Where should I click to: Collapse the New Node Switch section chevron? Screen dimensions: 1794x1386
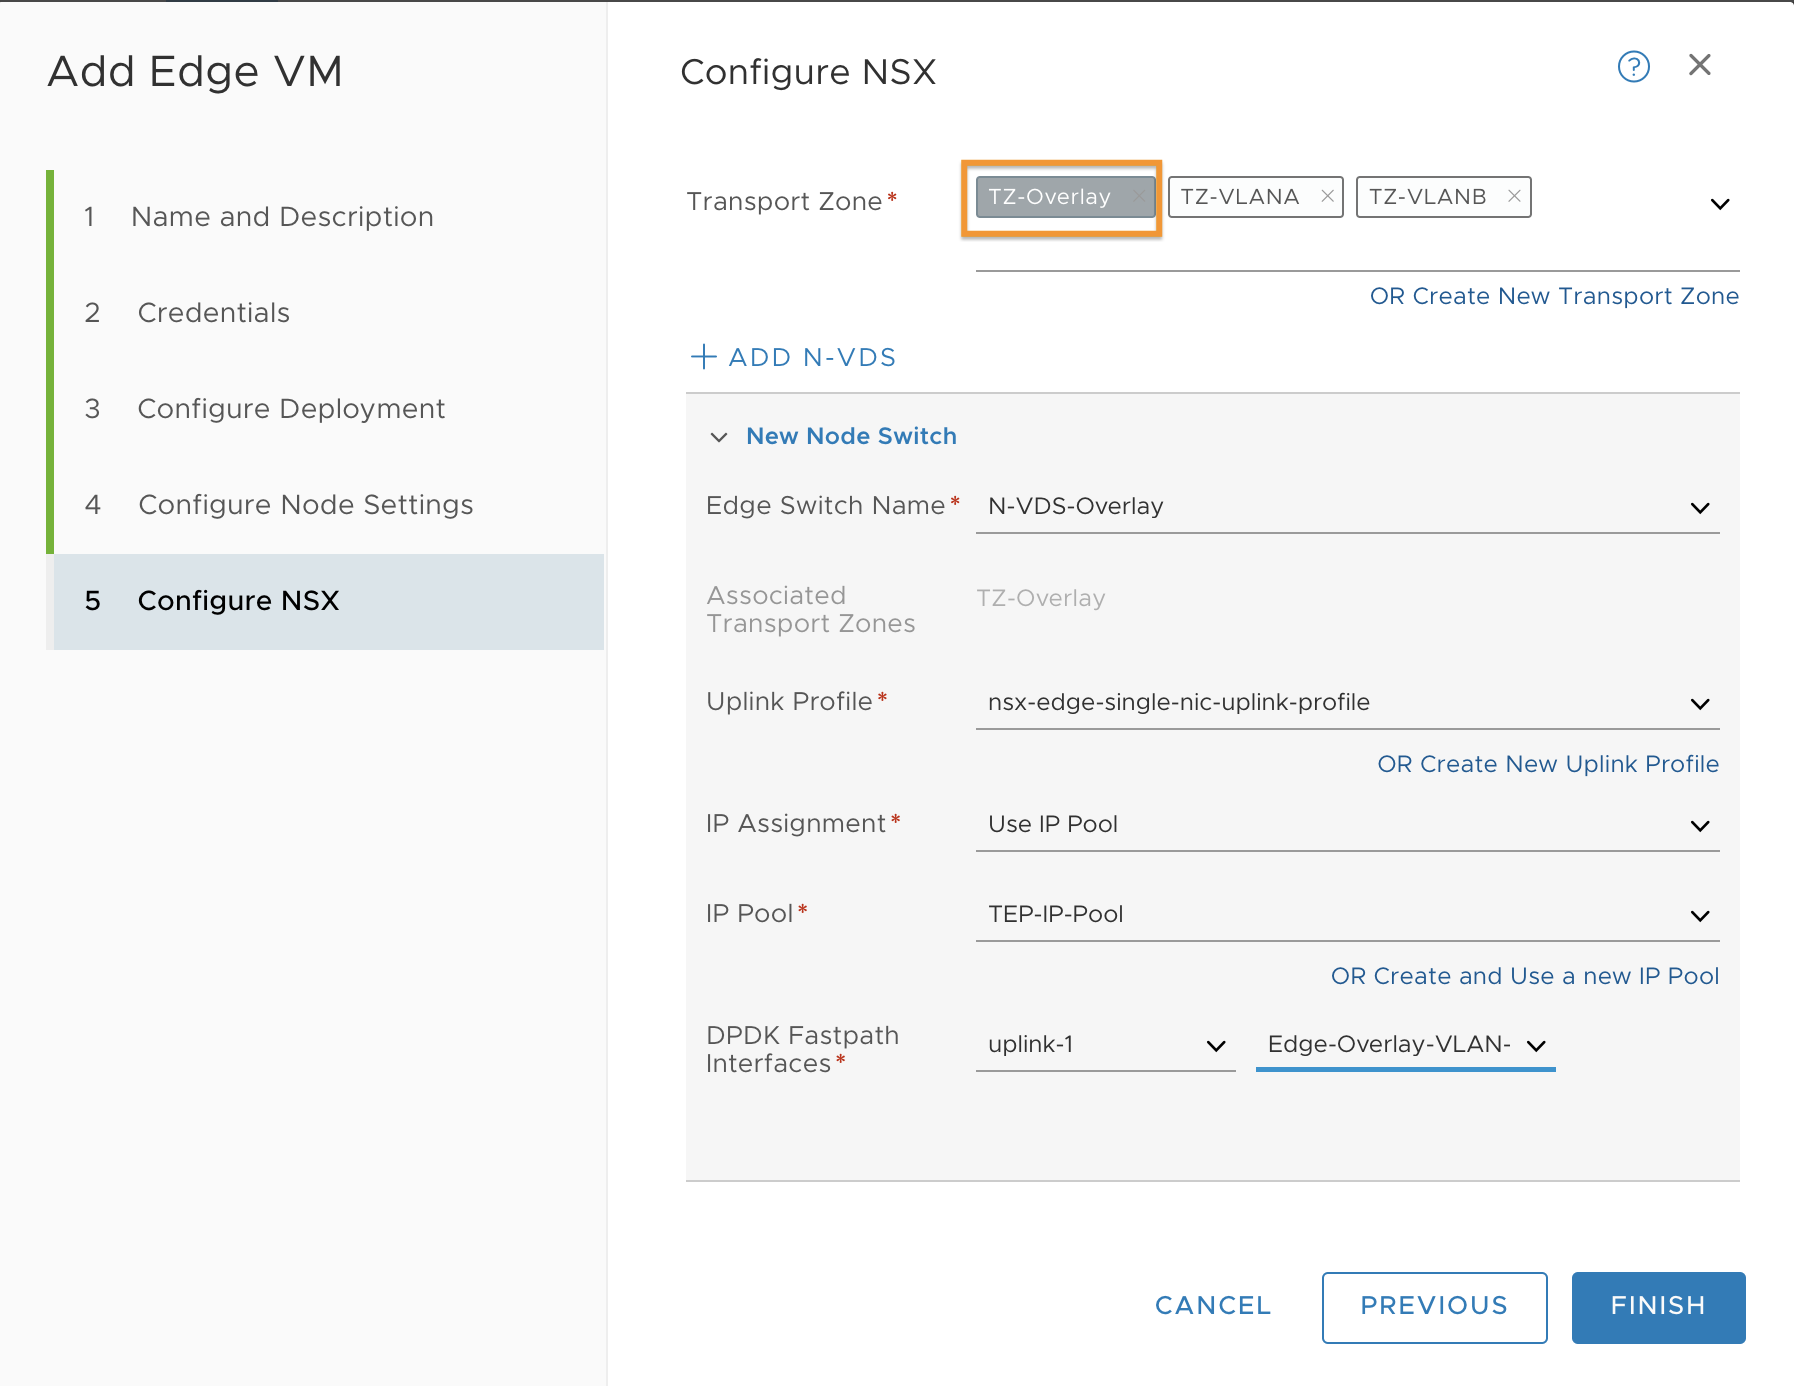tap(718, 437)
